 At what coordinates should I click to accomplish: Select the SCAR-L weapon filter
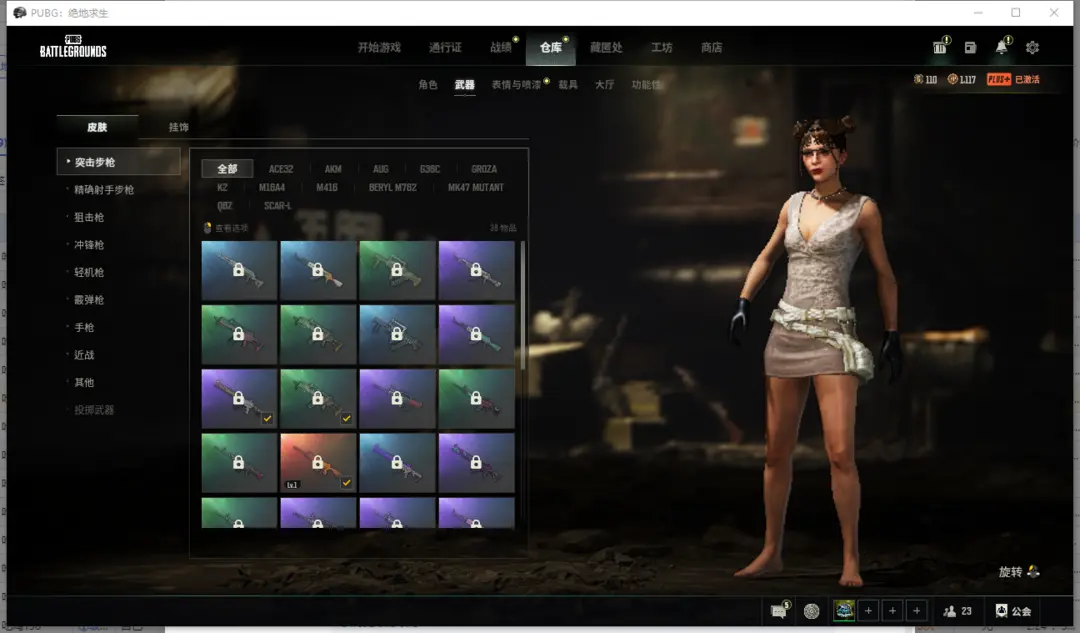click(278, 206)
